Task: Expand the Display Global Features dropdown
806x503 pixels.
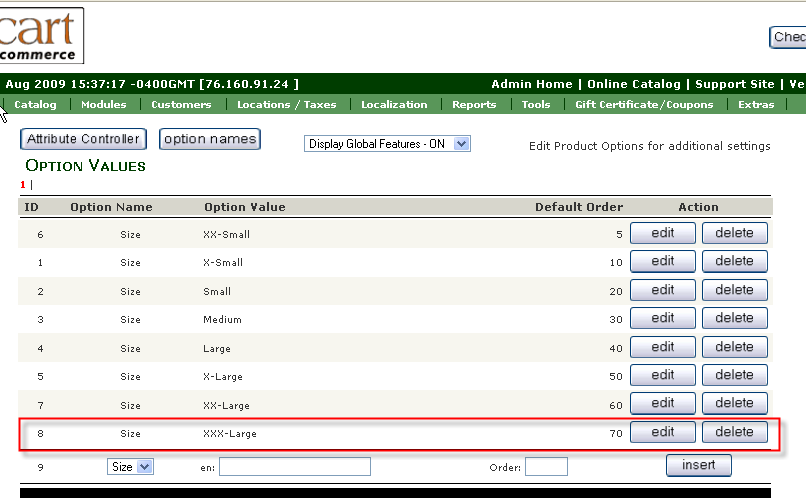Action: 387,144
